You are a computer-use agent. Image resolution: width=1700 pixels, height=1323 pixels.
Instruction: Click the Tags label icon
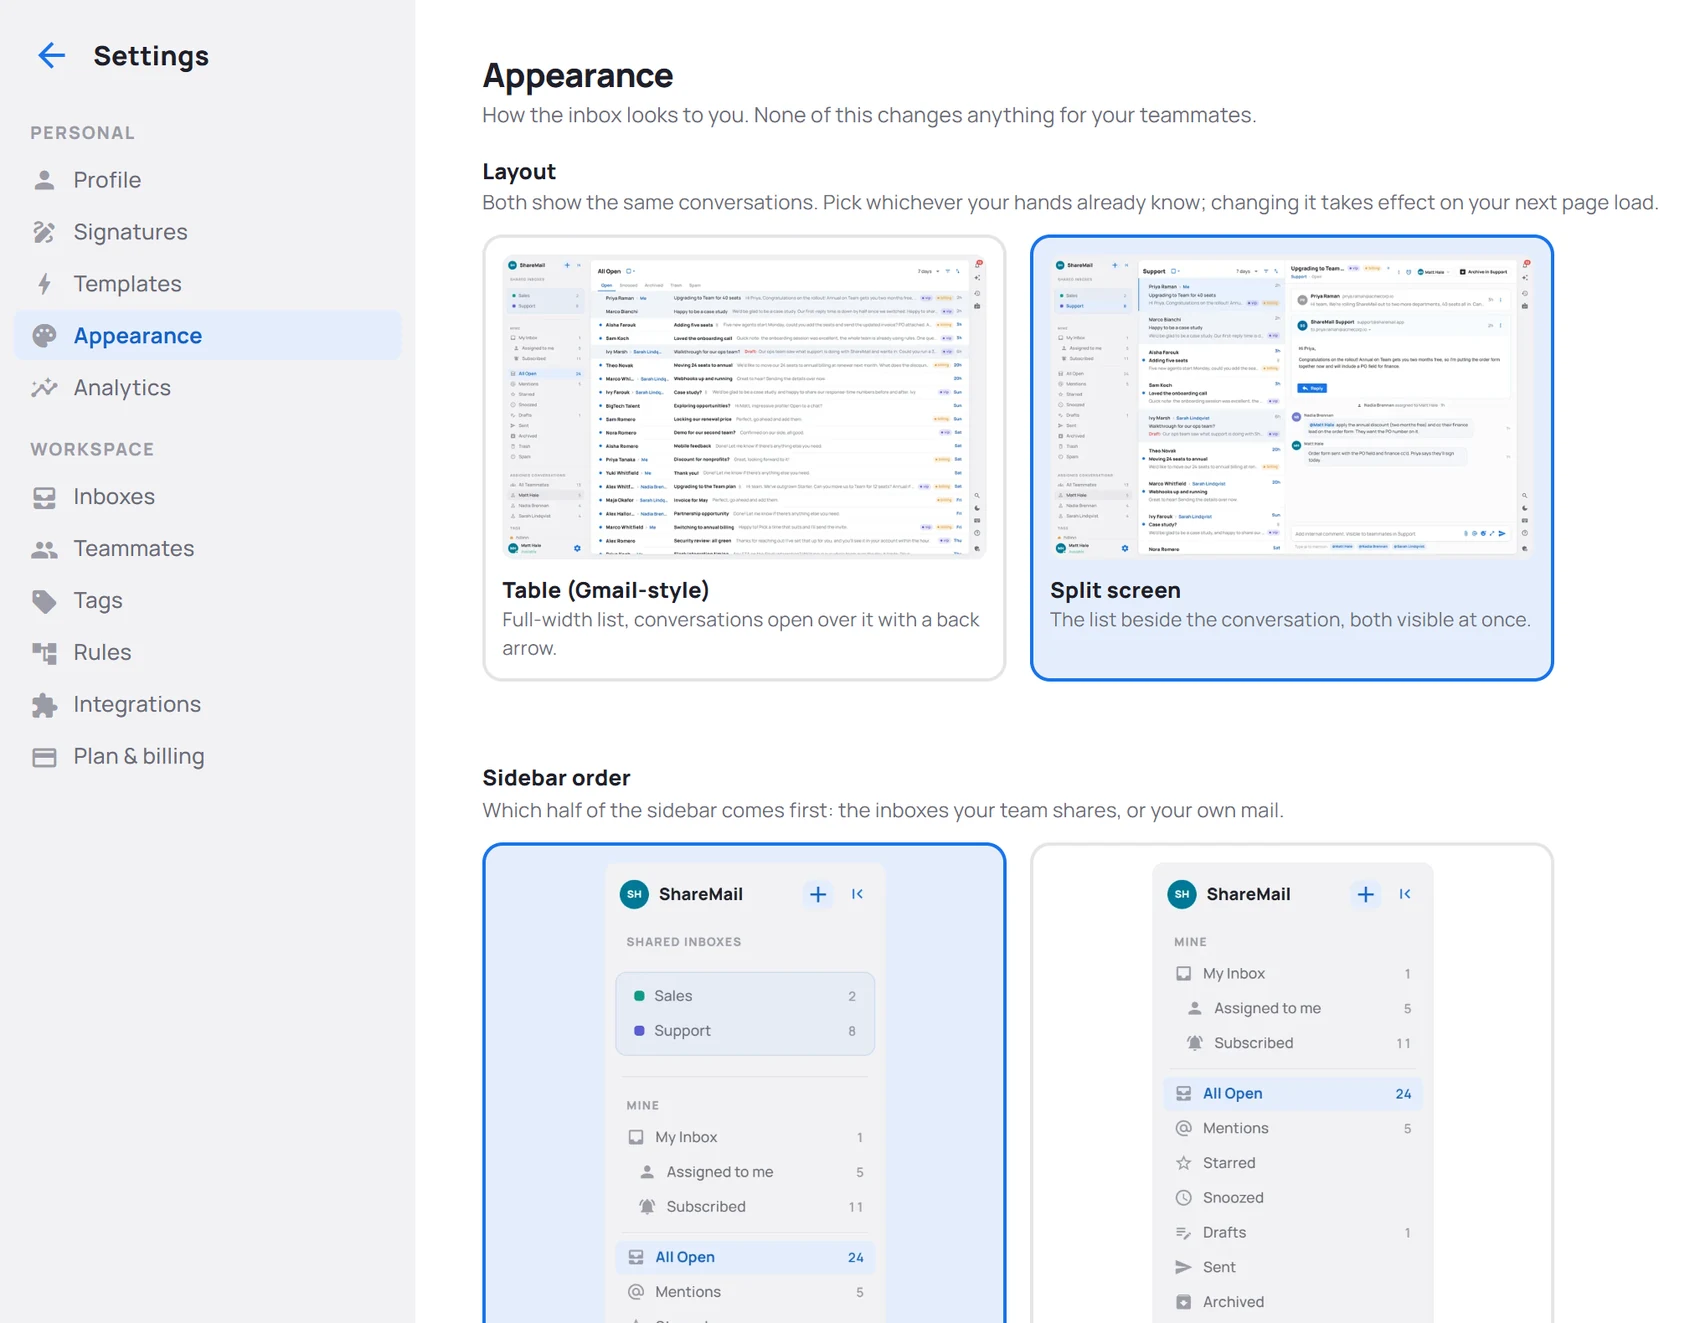point(44,601)
